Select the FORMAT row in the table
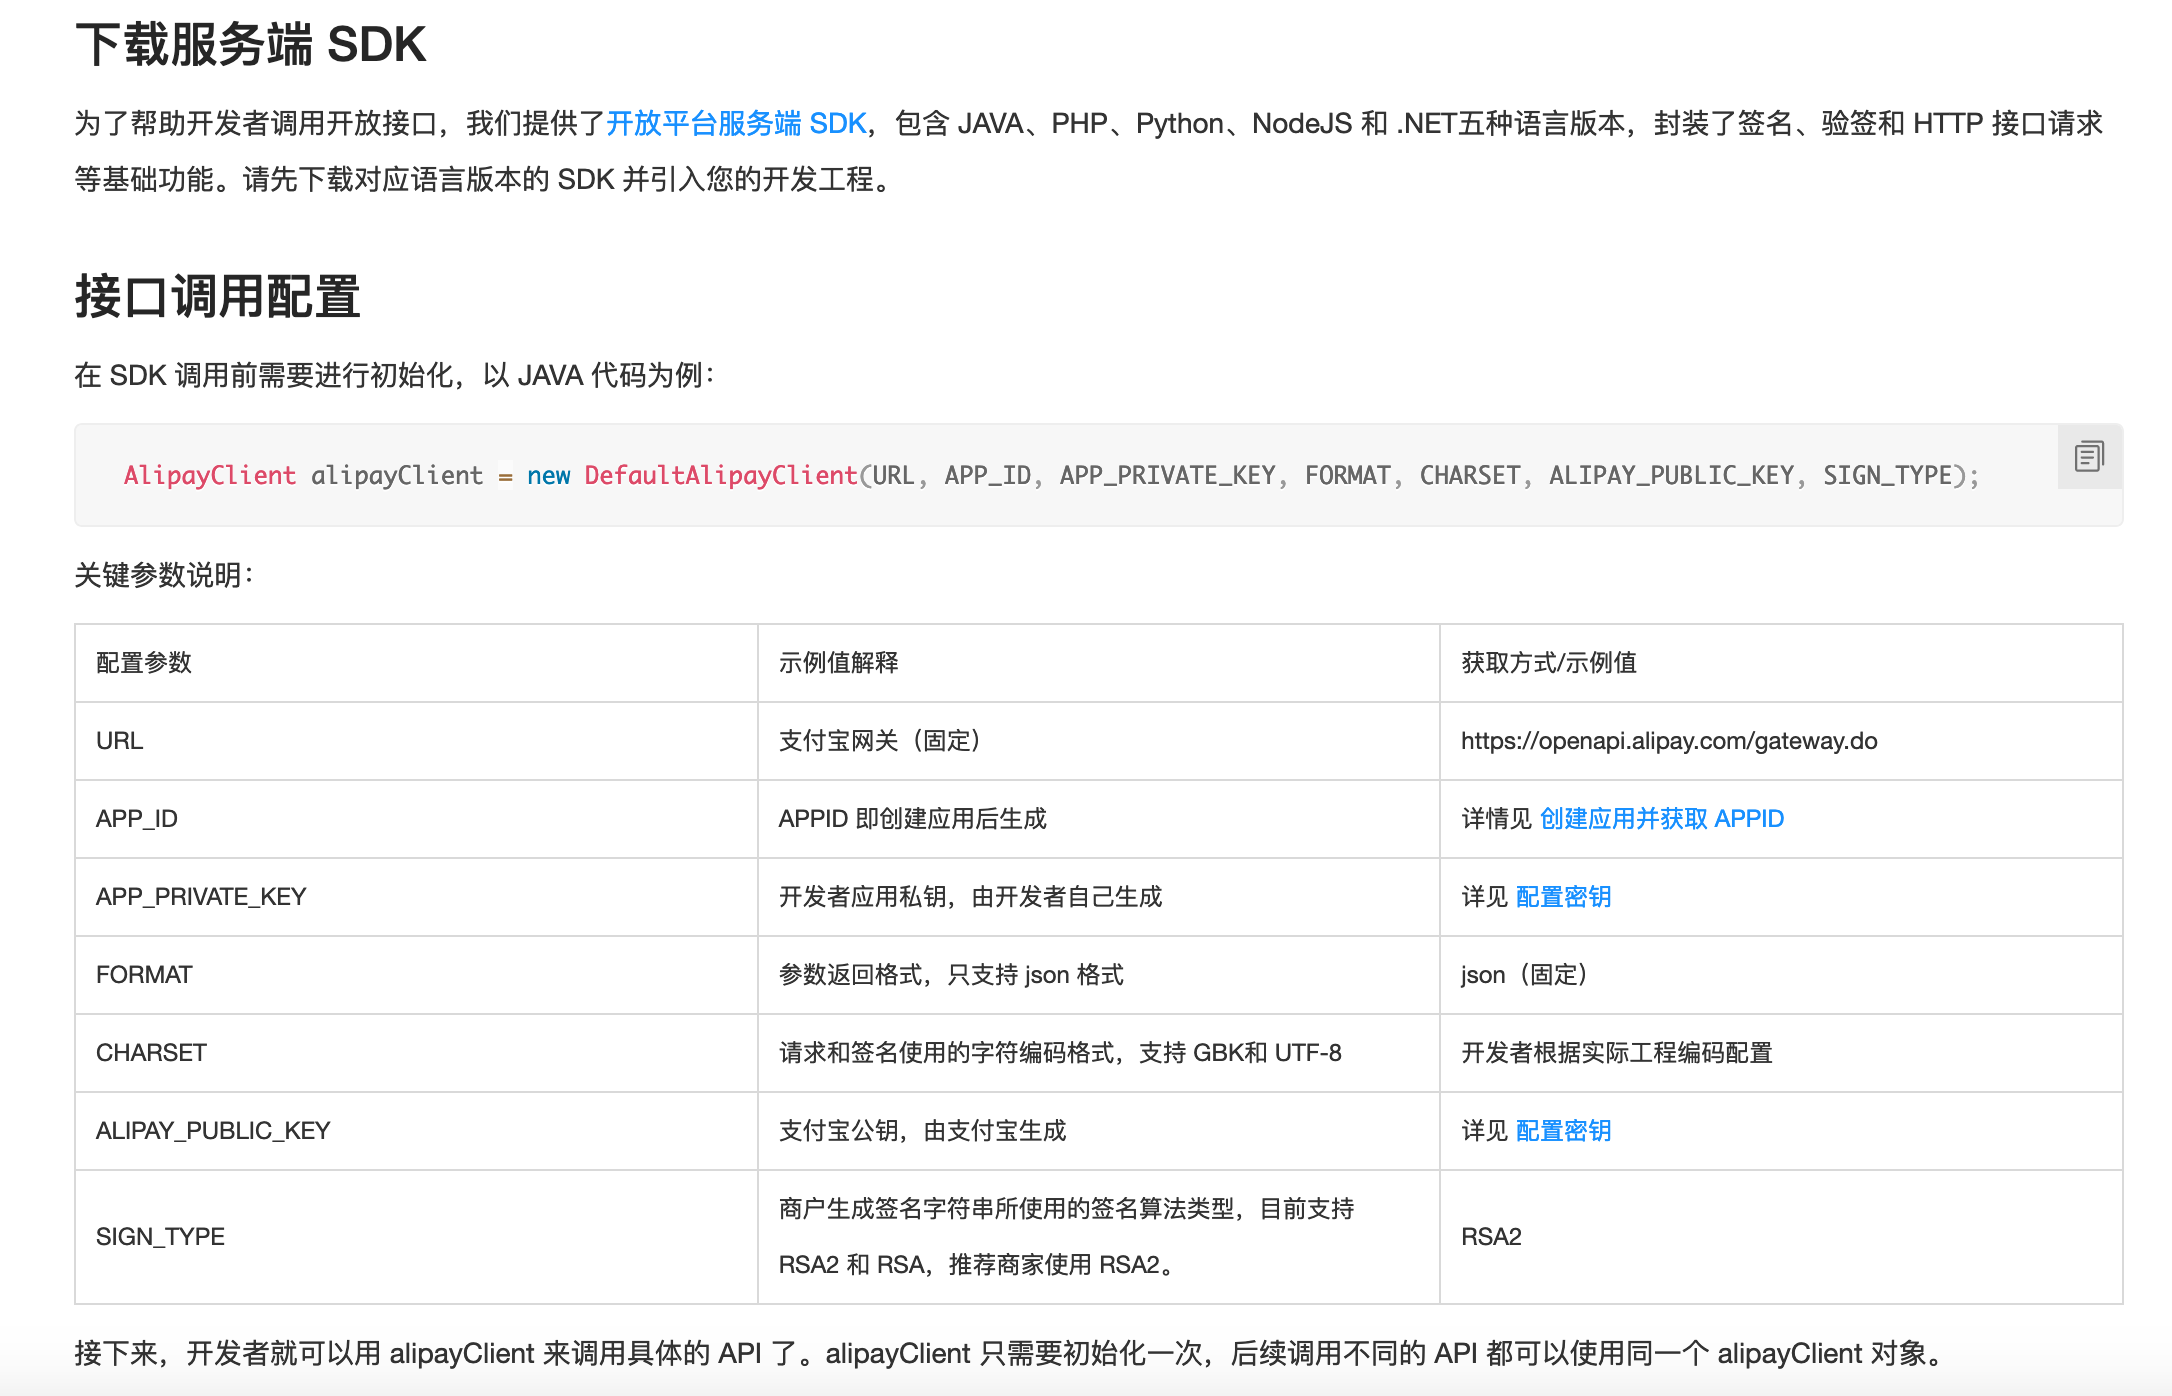The image size is (2172, 1396). (x=144, y=974)
